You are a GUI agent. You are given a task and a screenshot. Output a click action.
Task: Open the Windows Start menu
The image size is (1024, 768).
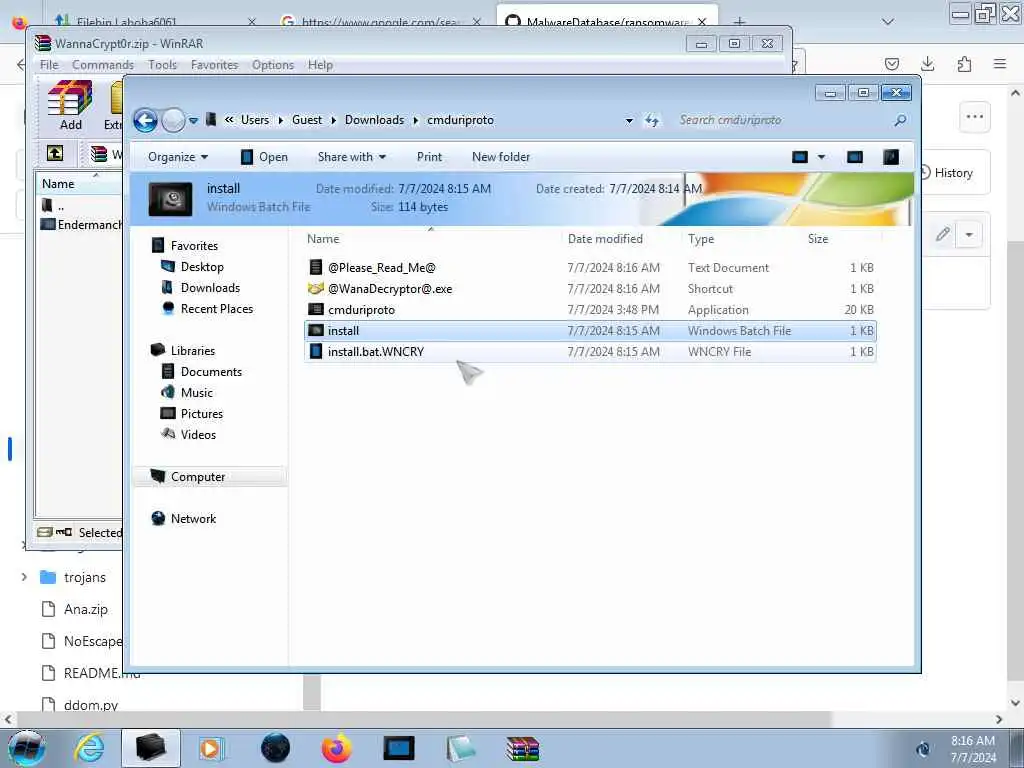pyautogui.click(x=27, y=748)
